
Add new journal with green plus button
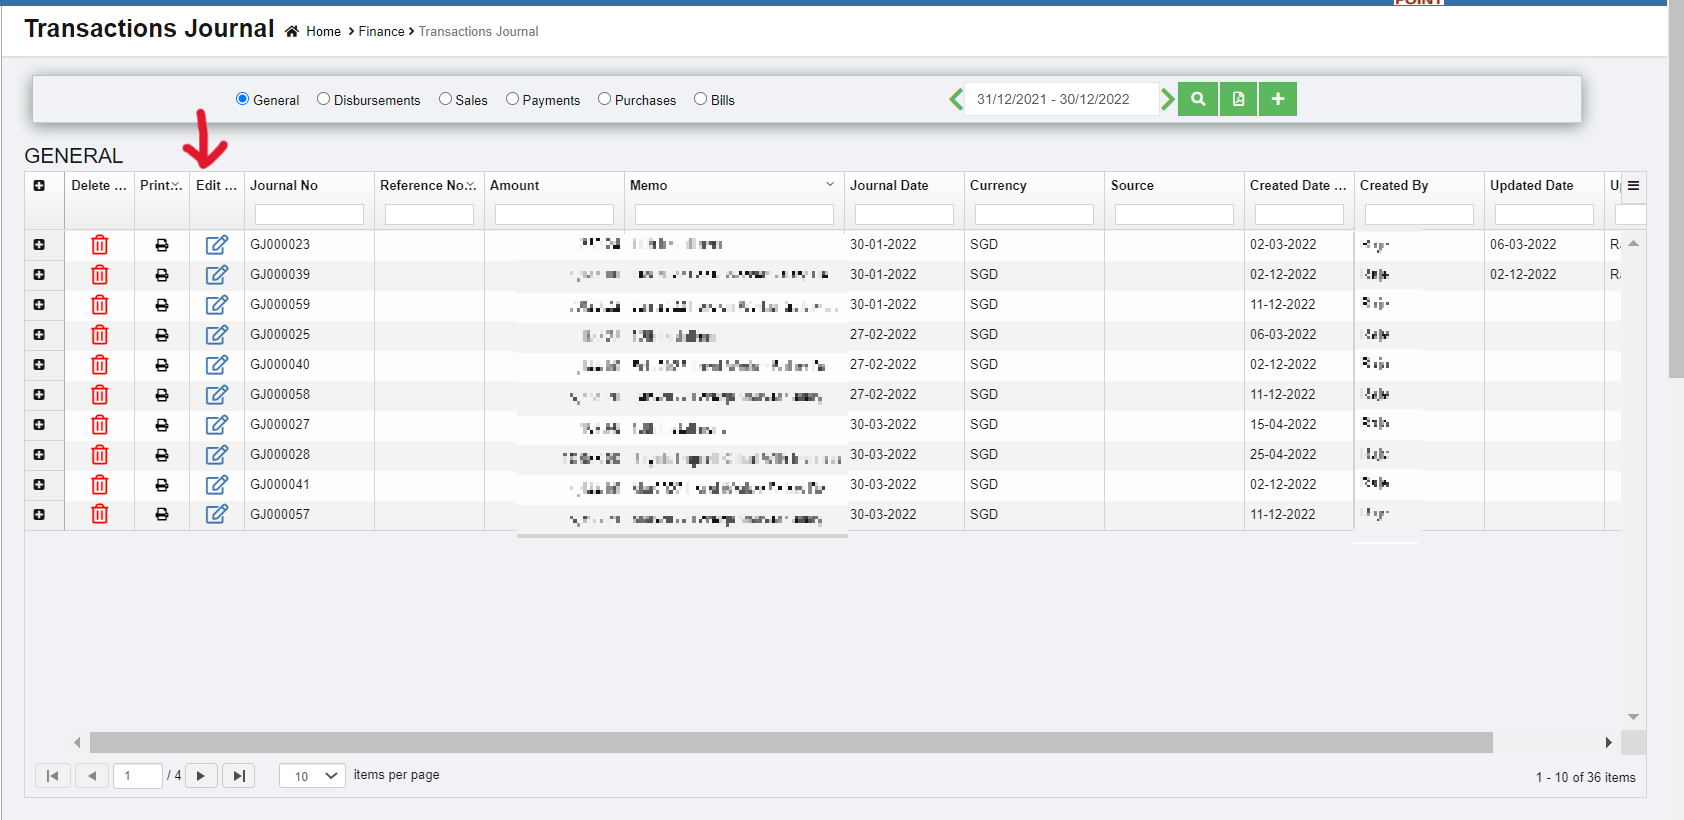1277,99
